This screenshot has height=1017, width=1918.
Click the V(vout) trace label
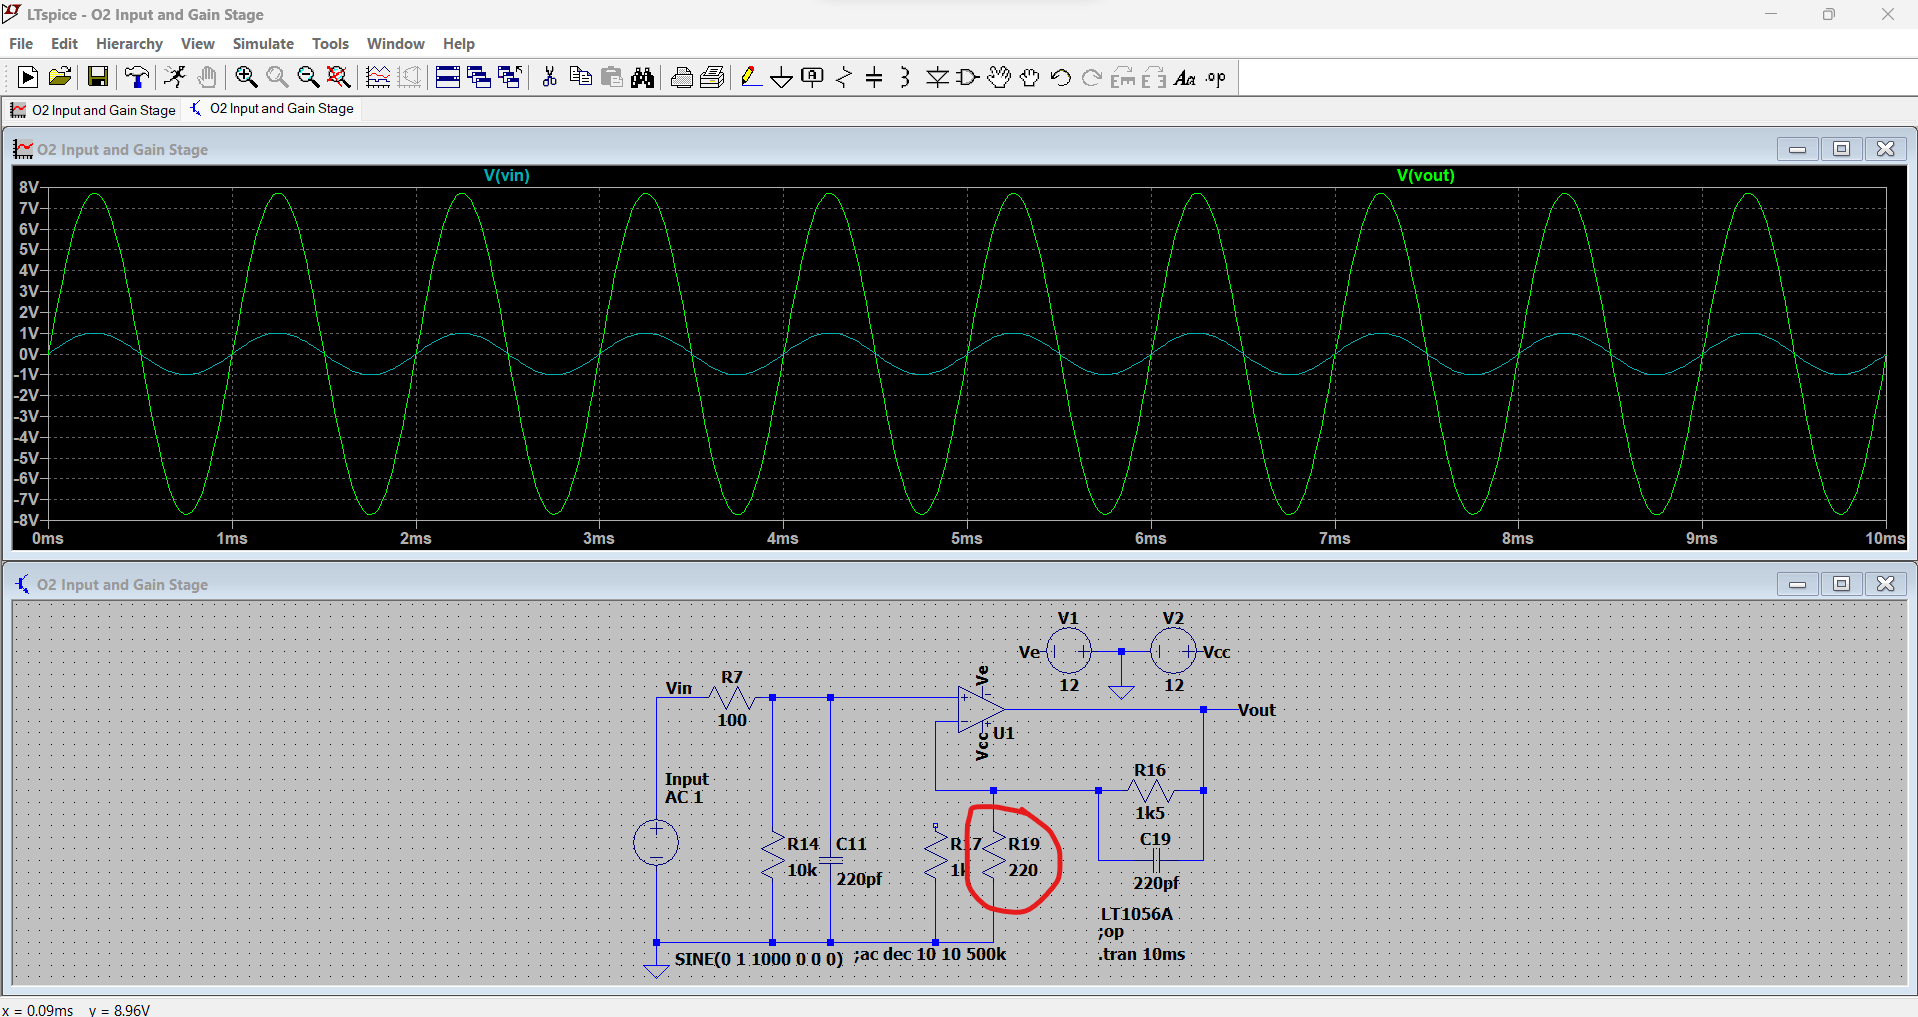1425,175
